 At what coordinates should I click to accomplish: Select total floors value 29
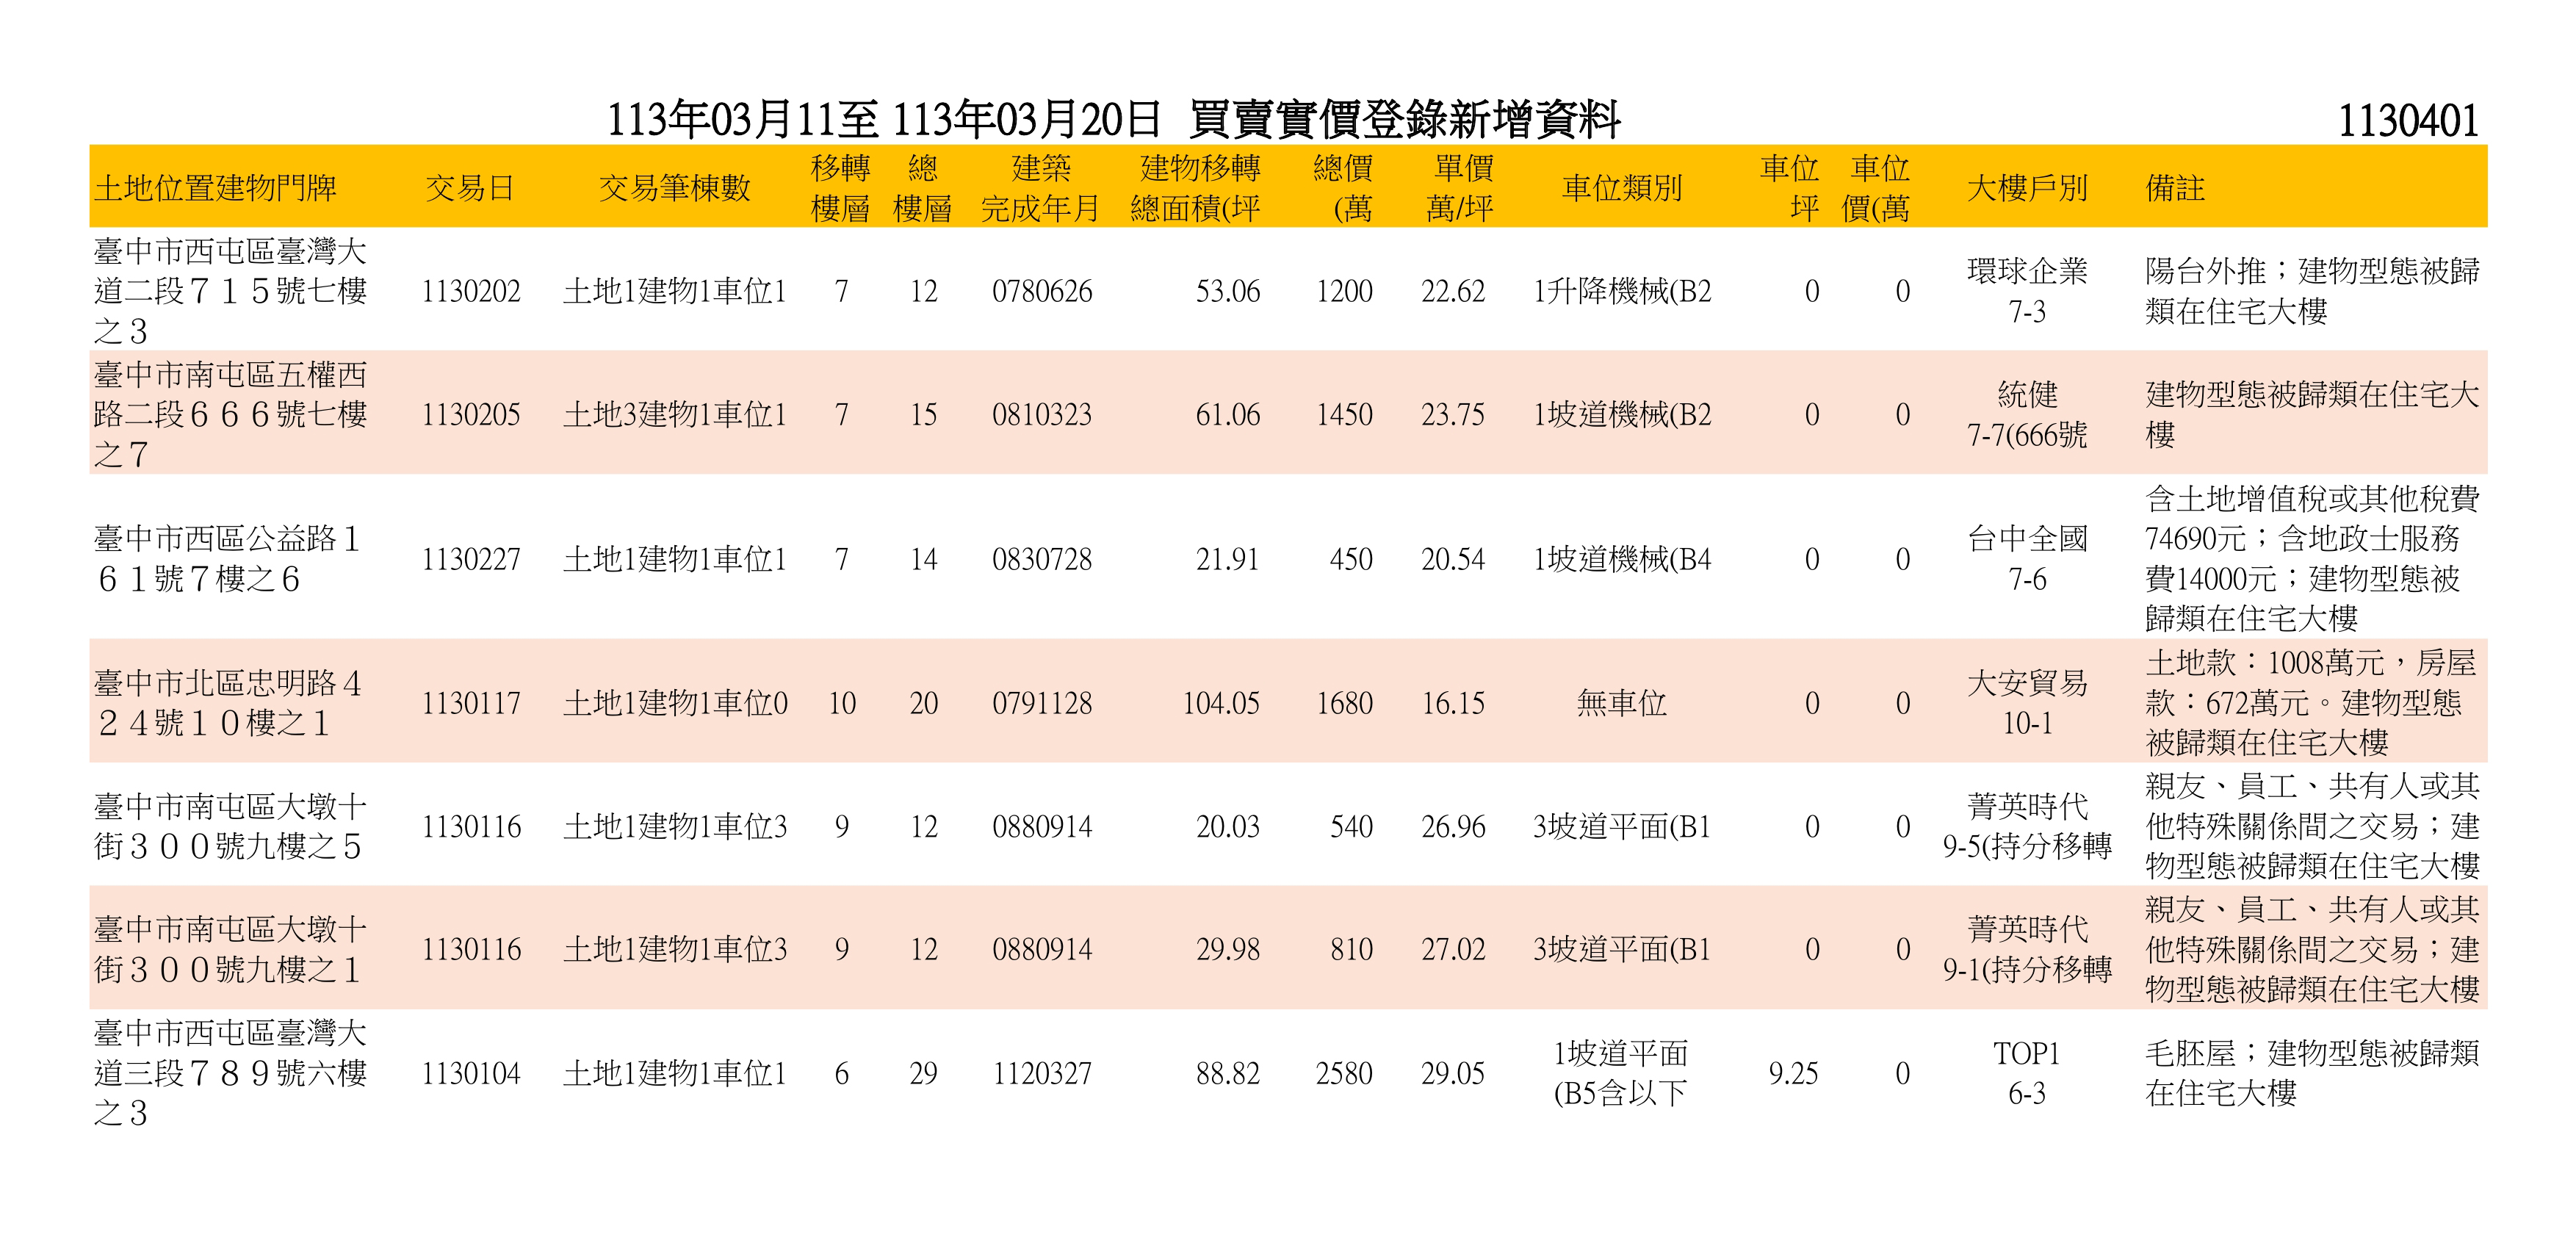pos(923,1073)
